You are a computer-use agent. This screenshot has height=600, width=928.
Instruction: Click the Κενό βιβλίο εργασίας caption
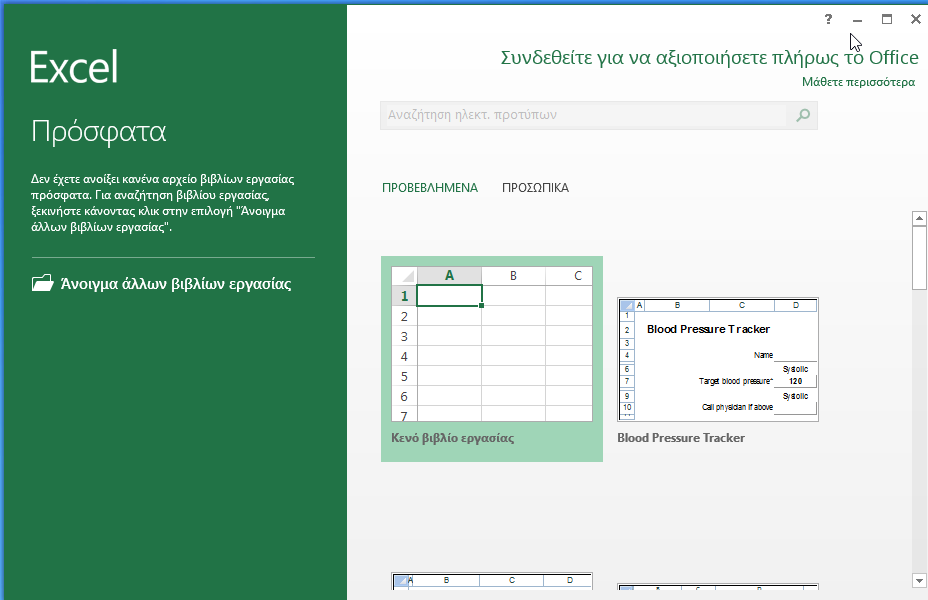click(453, 438)
